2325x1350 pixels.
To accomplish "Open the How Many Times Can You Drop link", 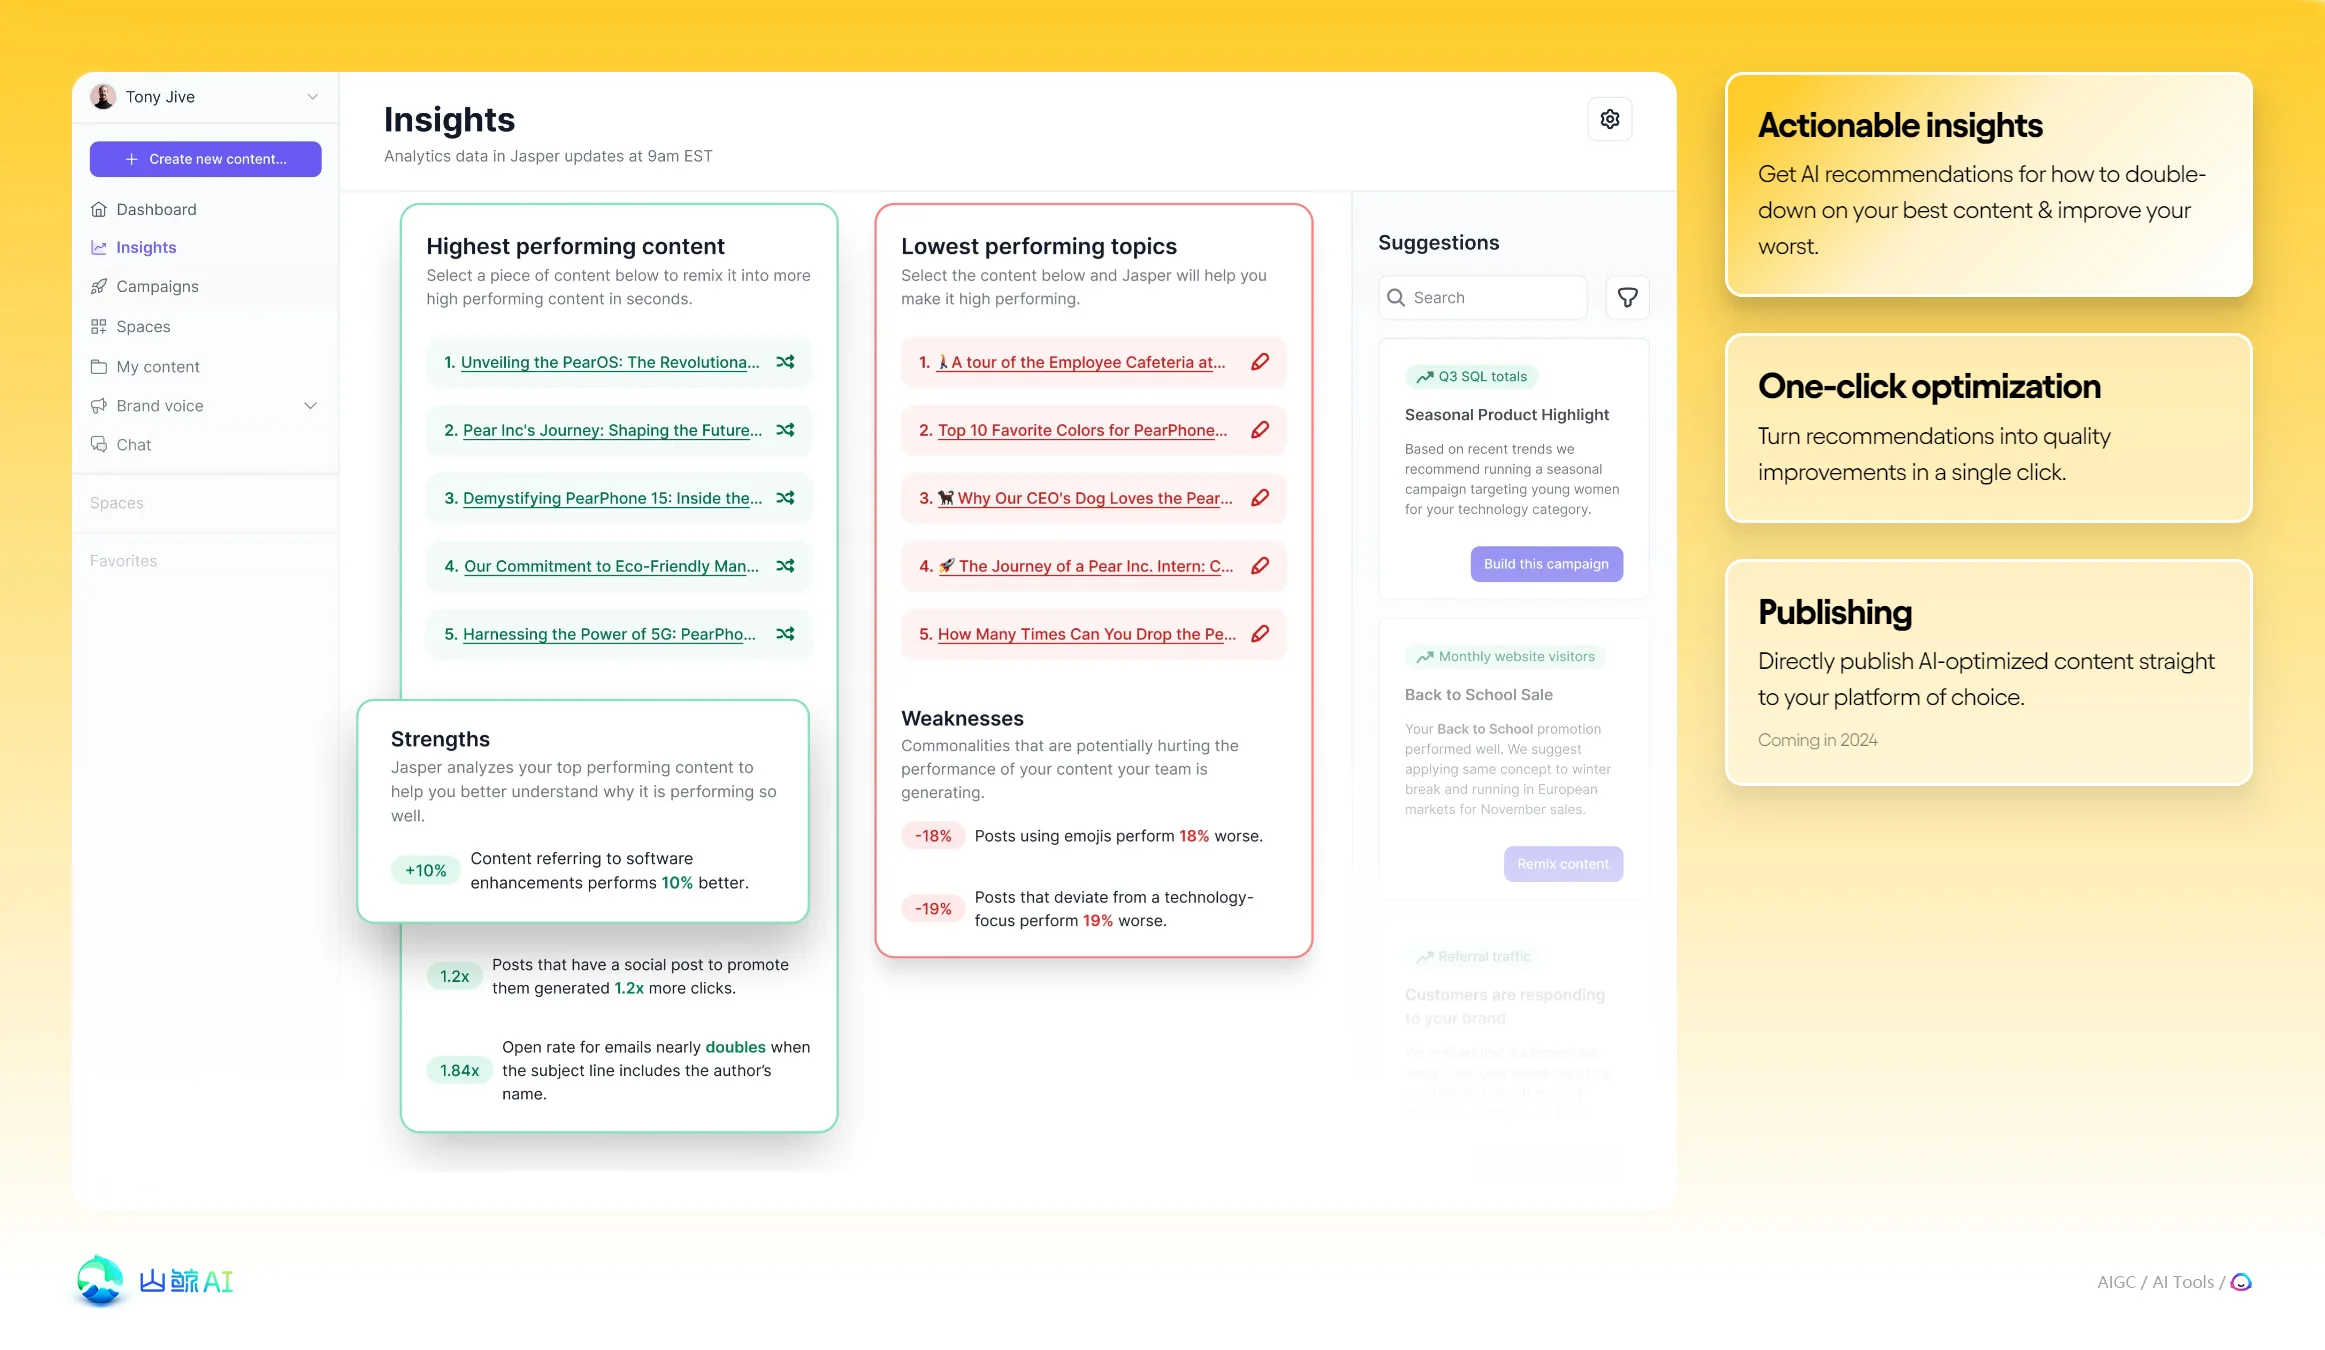I will pos(1087,635).
